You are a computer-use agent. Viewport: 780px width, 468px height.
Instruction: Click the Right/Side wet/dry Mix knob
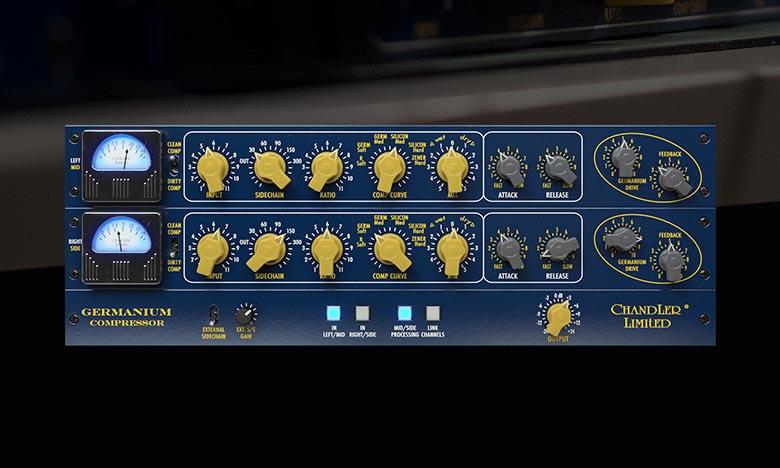(452, 251)
